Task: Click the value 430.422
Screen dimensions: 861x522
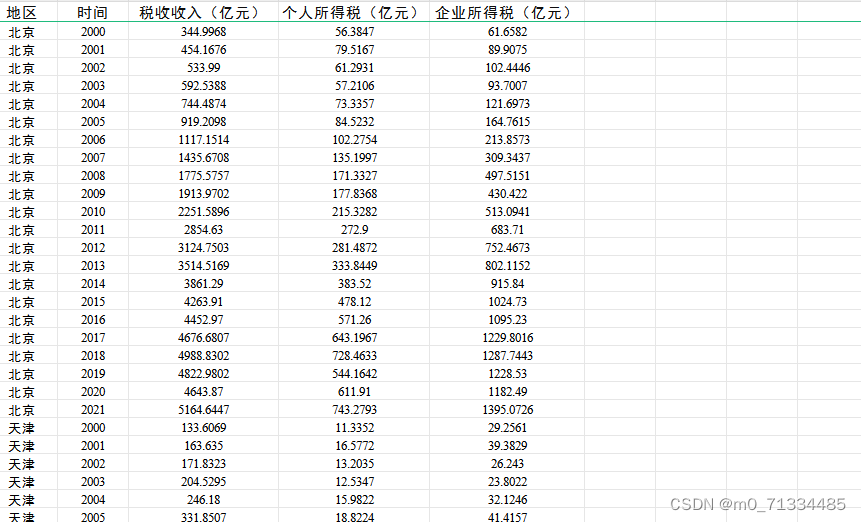Action: click(507, 194)
